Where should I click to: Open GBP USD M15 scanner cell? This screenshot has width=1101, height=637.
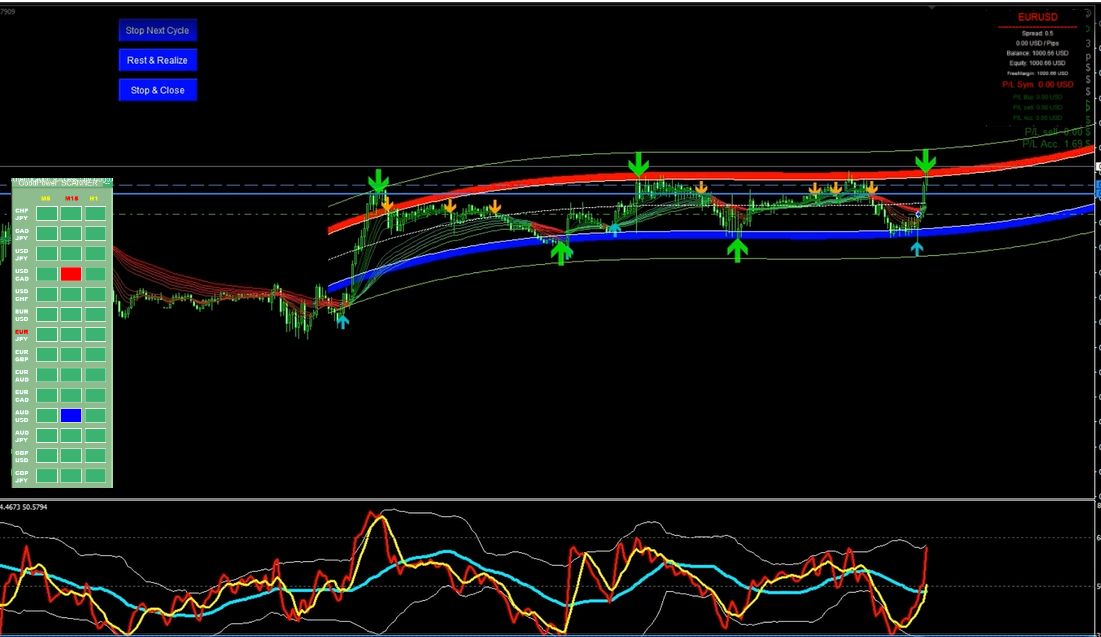pos(71,456)
